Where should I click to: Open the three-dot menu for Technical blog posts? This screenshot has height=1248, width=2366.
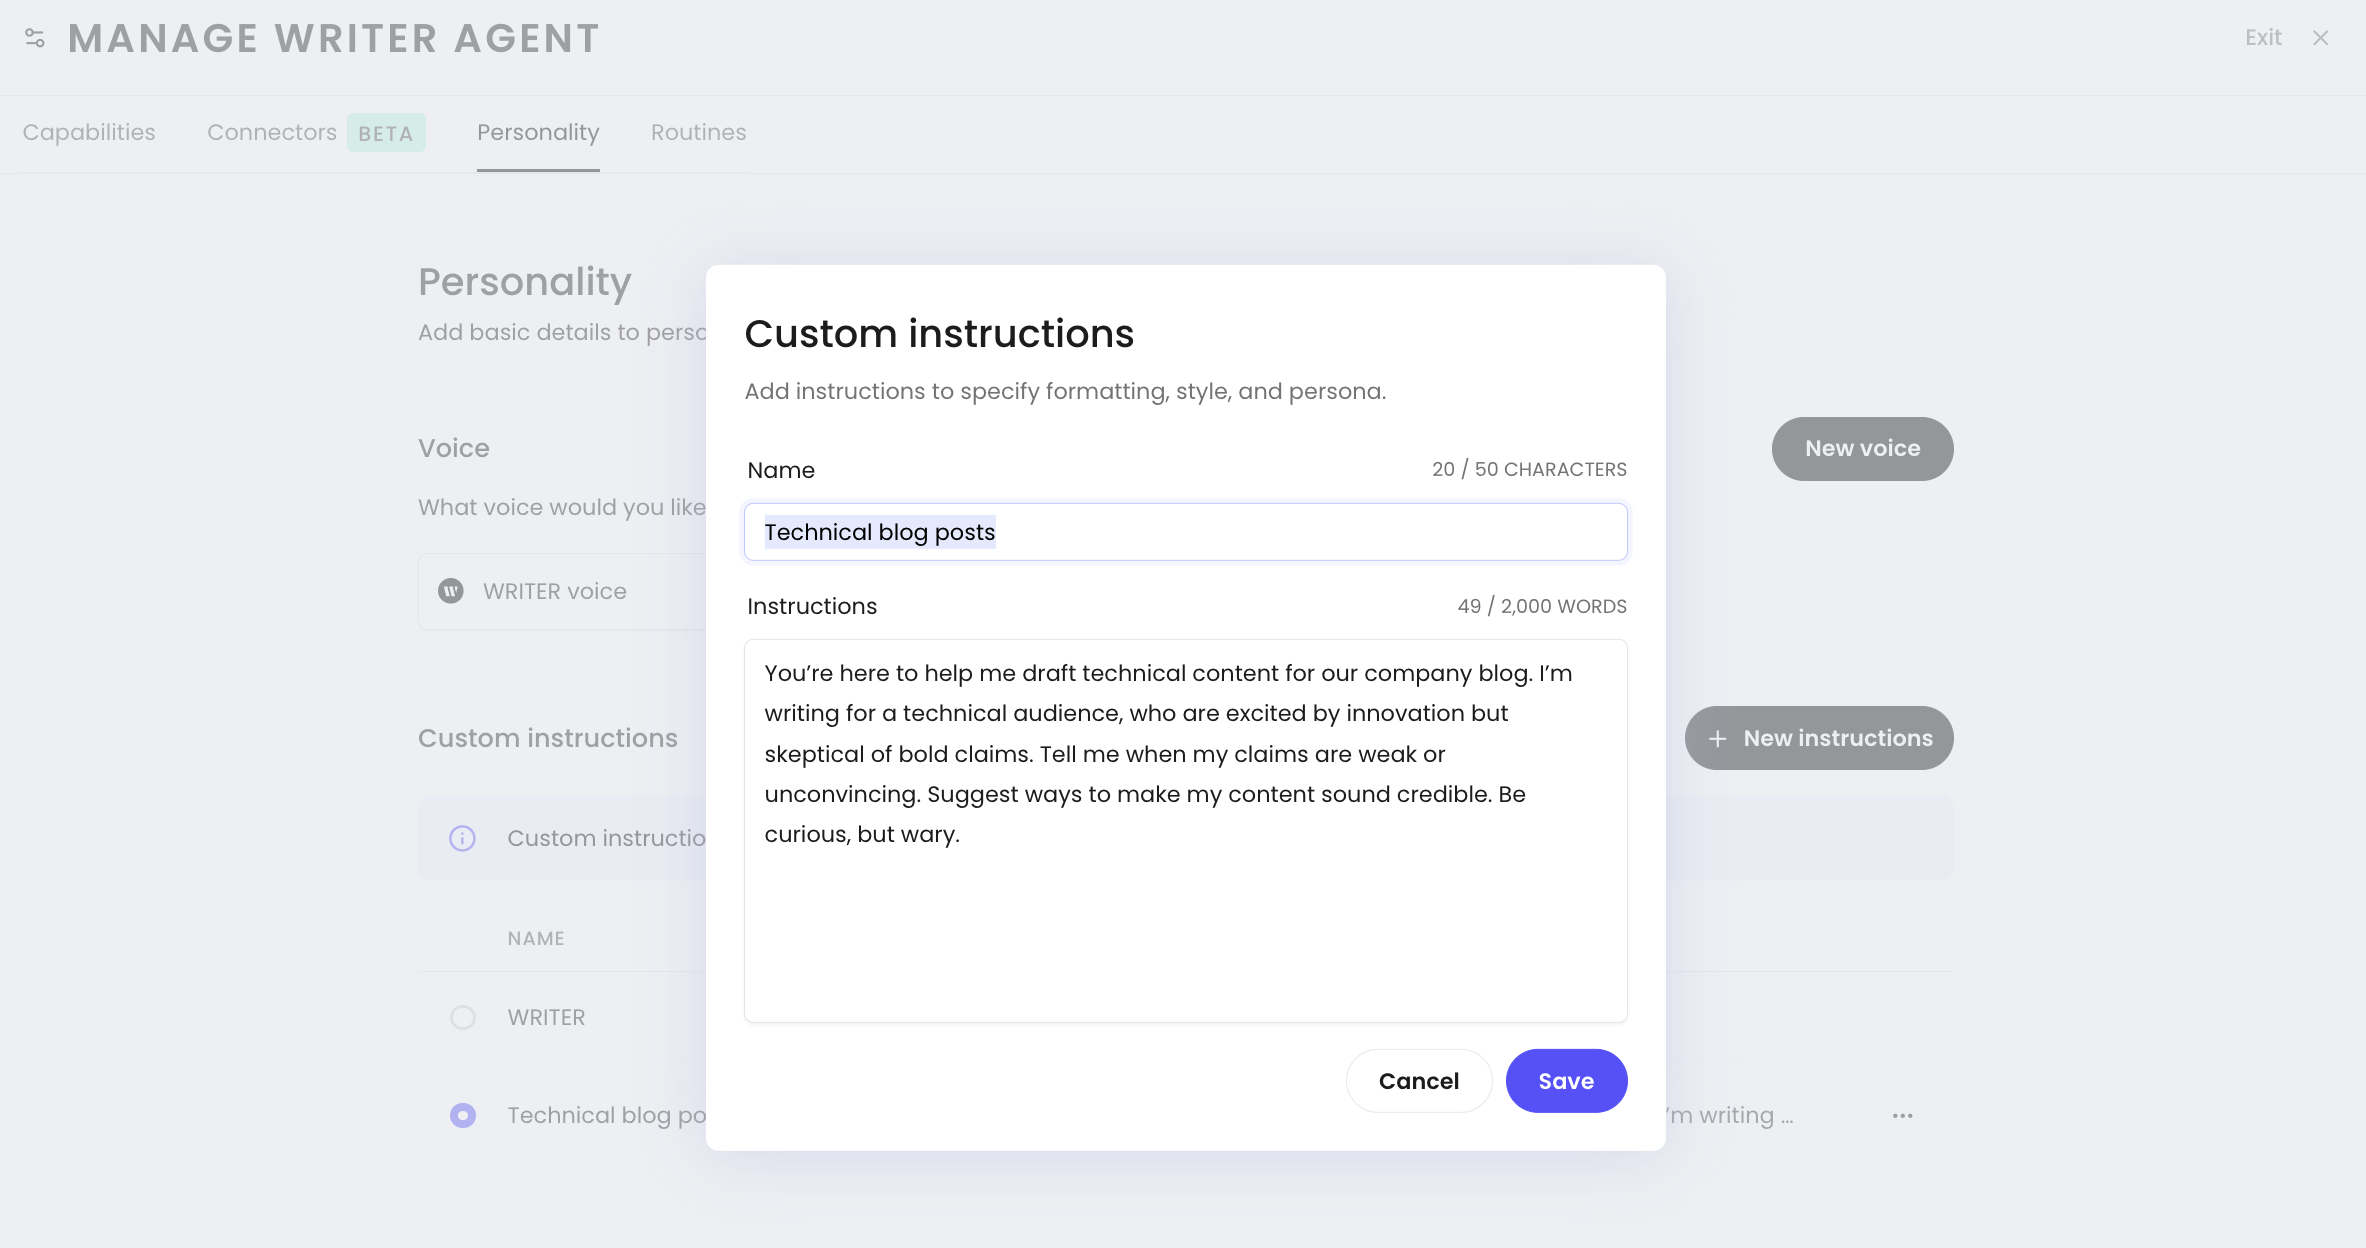click(1902, 1115)
